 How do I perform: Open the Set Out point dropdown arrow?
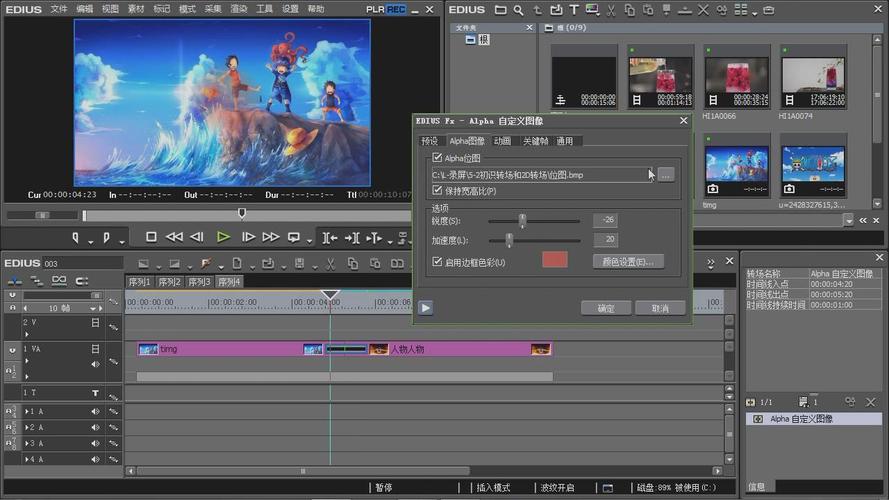[121, 242]
